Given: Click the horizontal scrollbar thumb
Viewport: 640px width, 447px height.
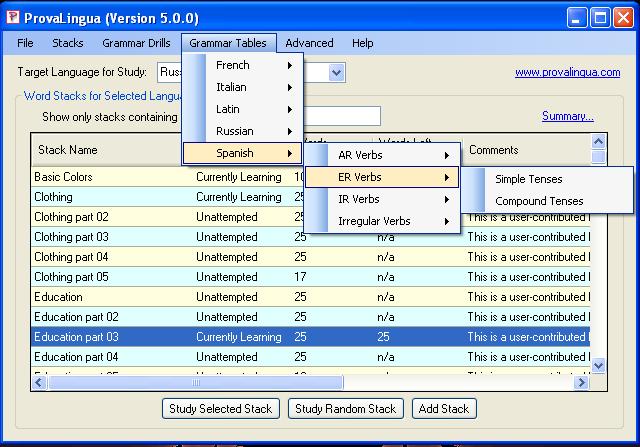Looking at the screenshot, I should point(196,383).
